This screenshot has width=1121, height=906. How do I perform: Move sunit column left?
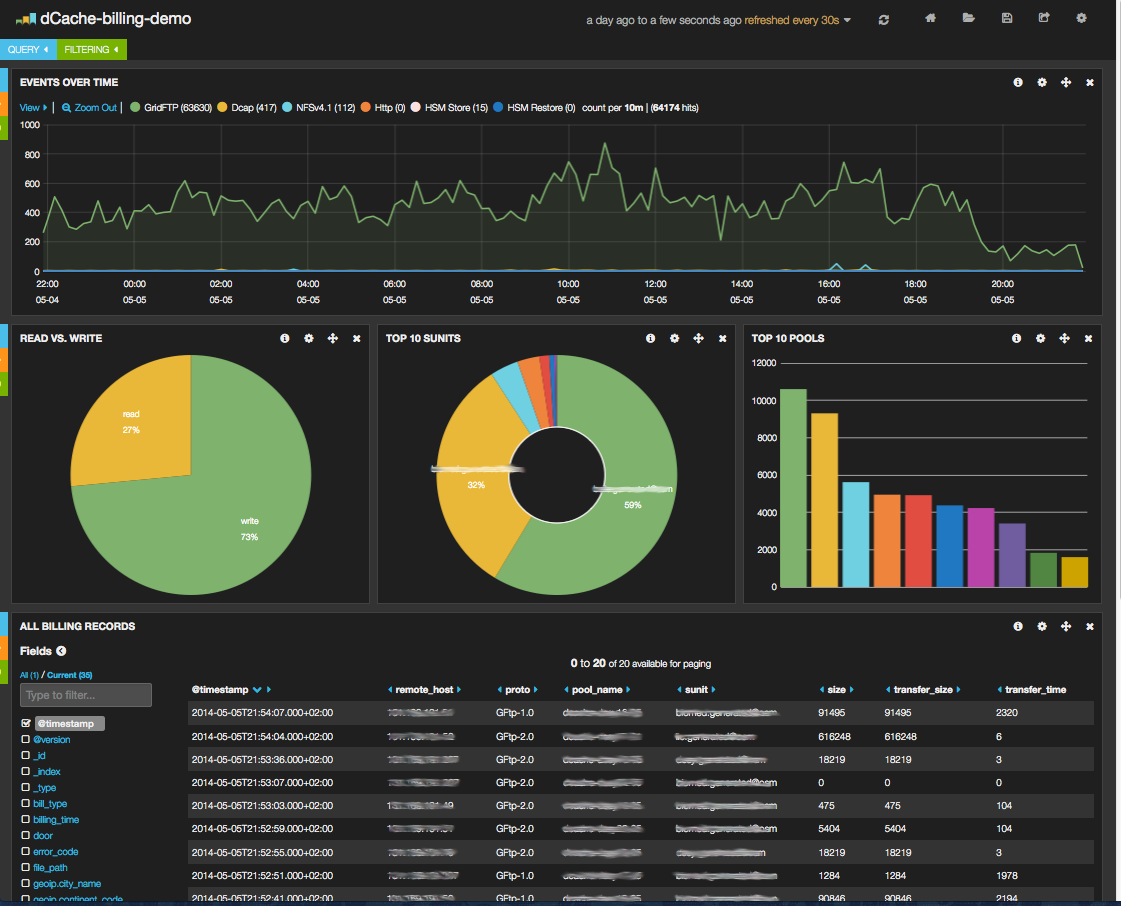tap(679, 690)
